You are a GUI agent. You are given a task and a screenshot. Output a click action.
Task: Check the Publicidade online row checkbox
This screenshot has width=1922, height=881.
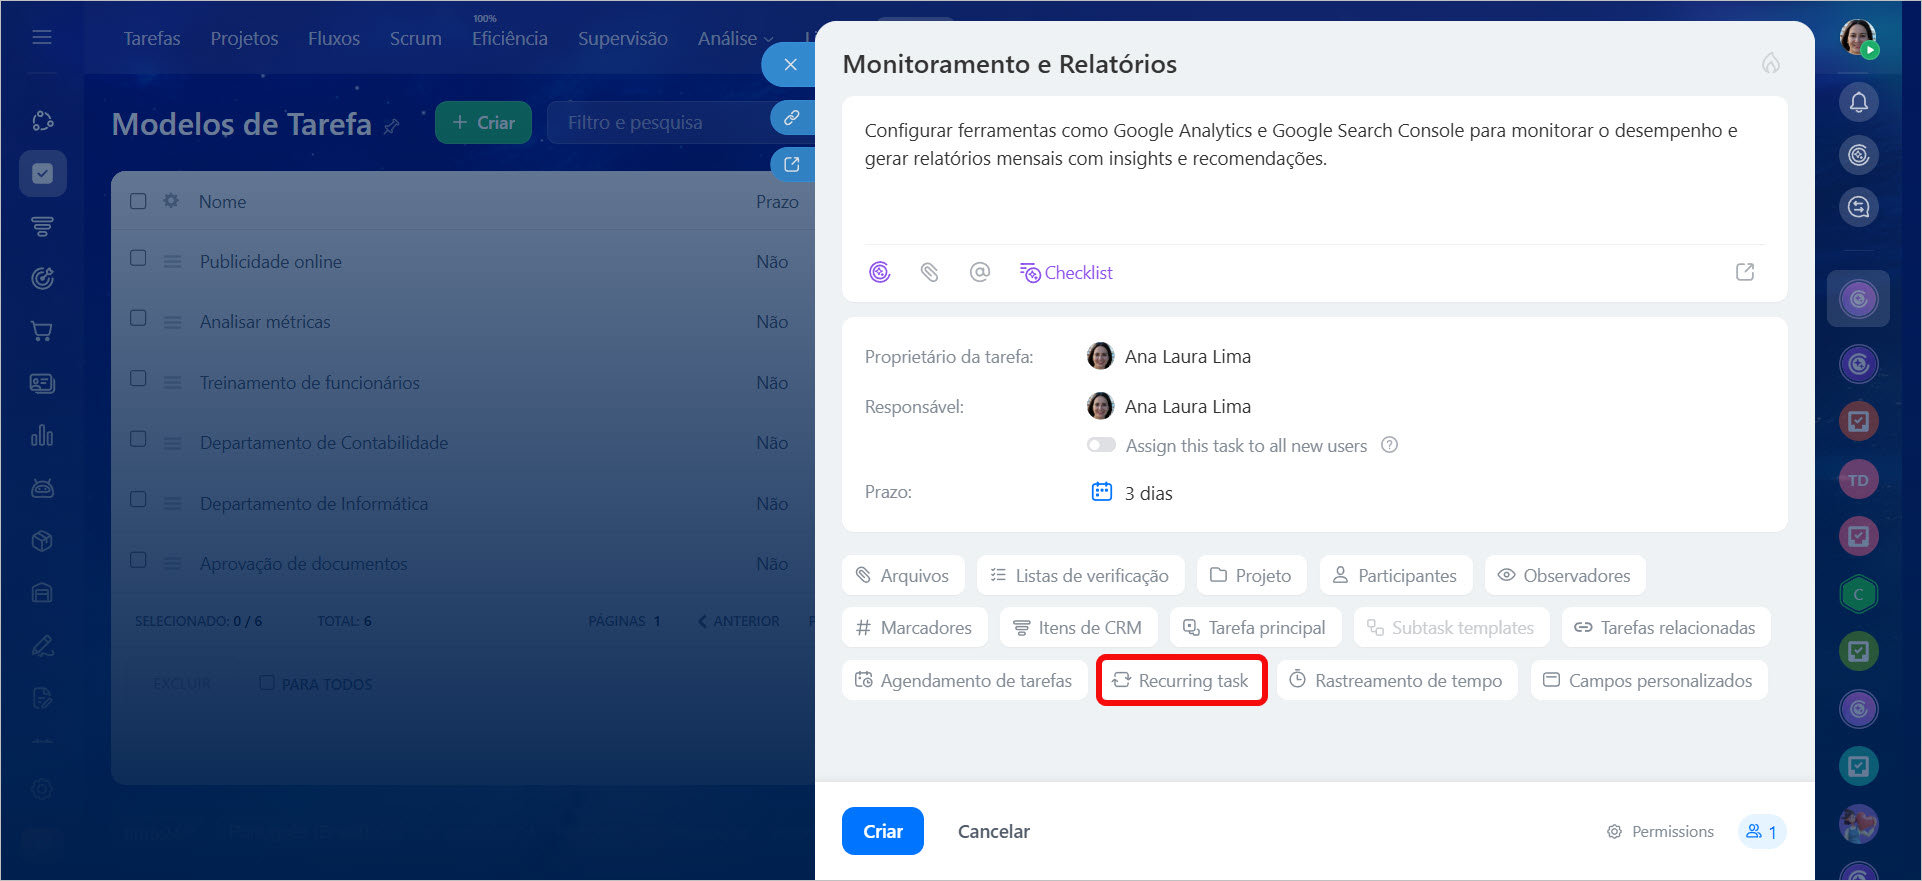[139, 258]
